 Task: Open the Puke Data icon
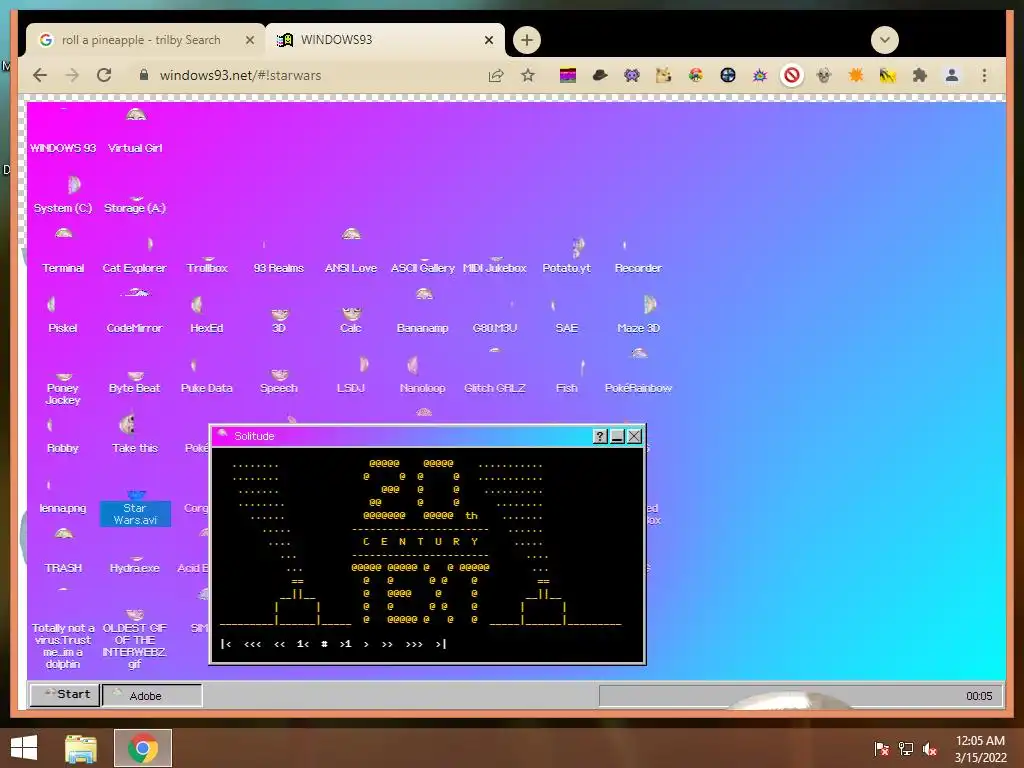(206, 377)
